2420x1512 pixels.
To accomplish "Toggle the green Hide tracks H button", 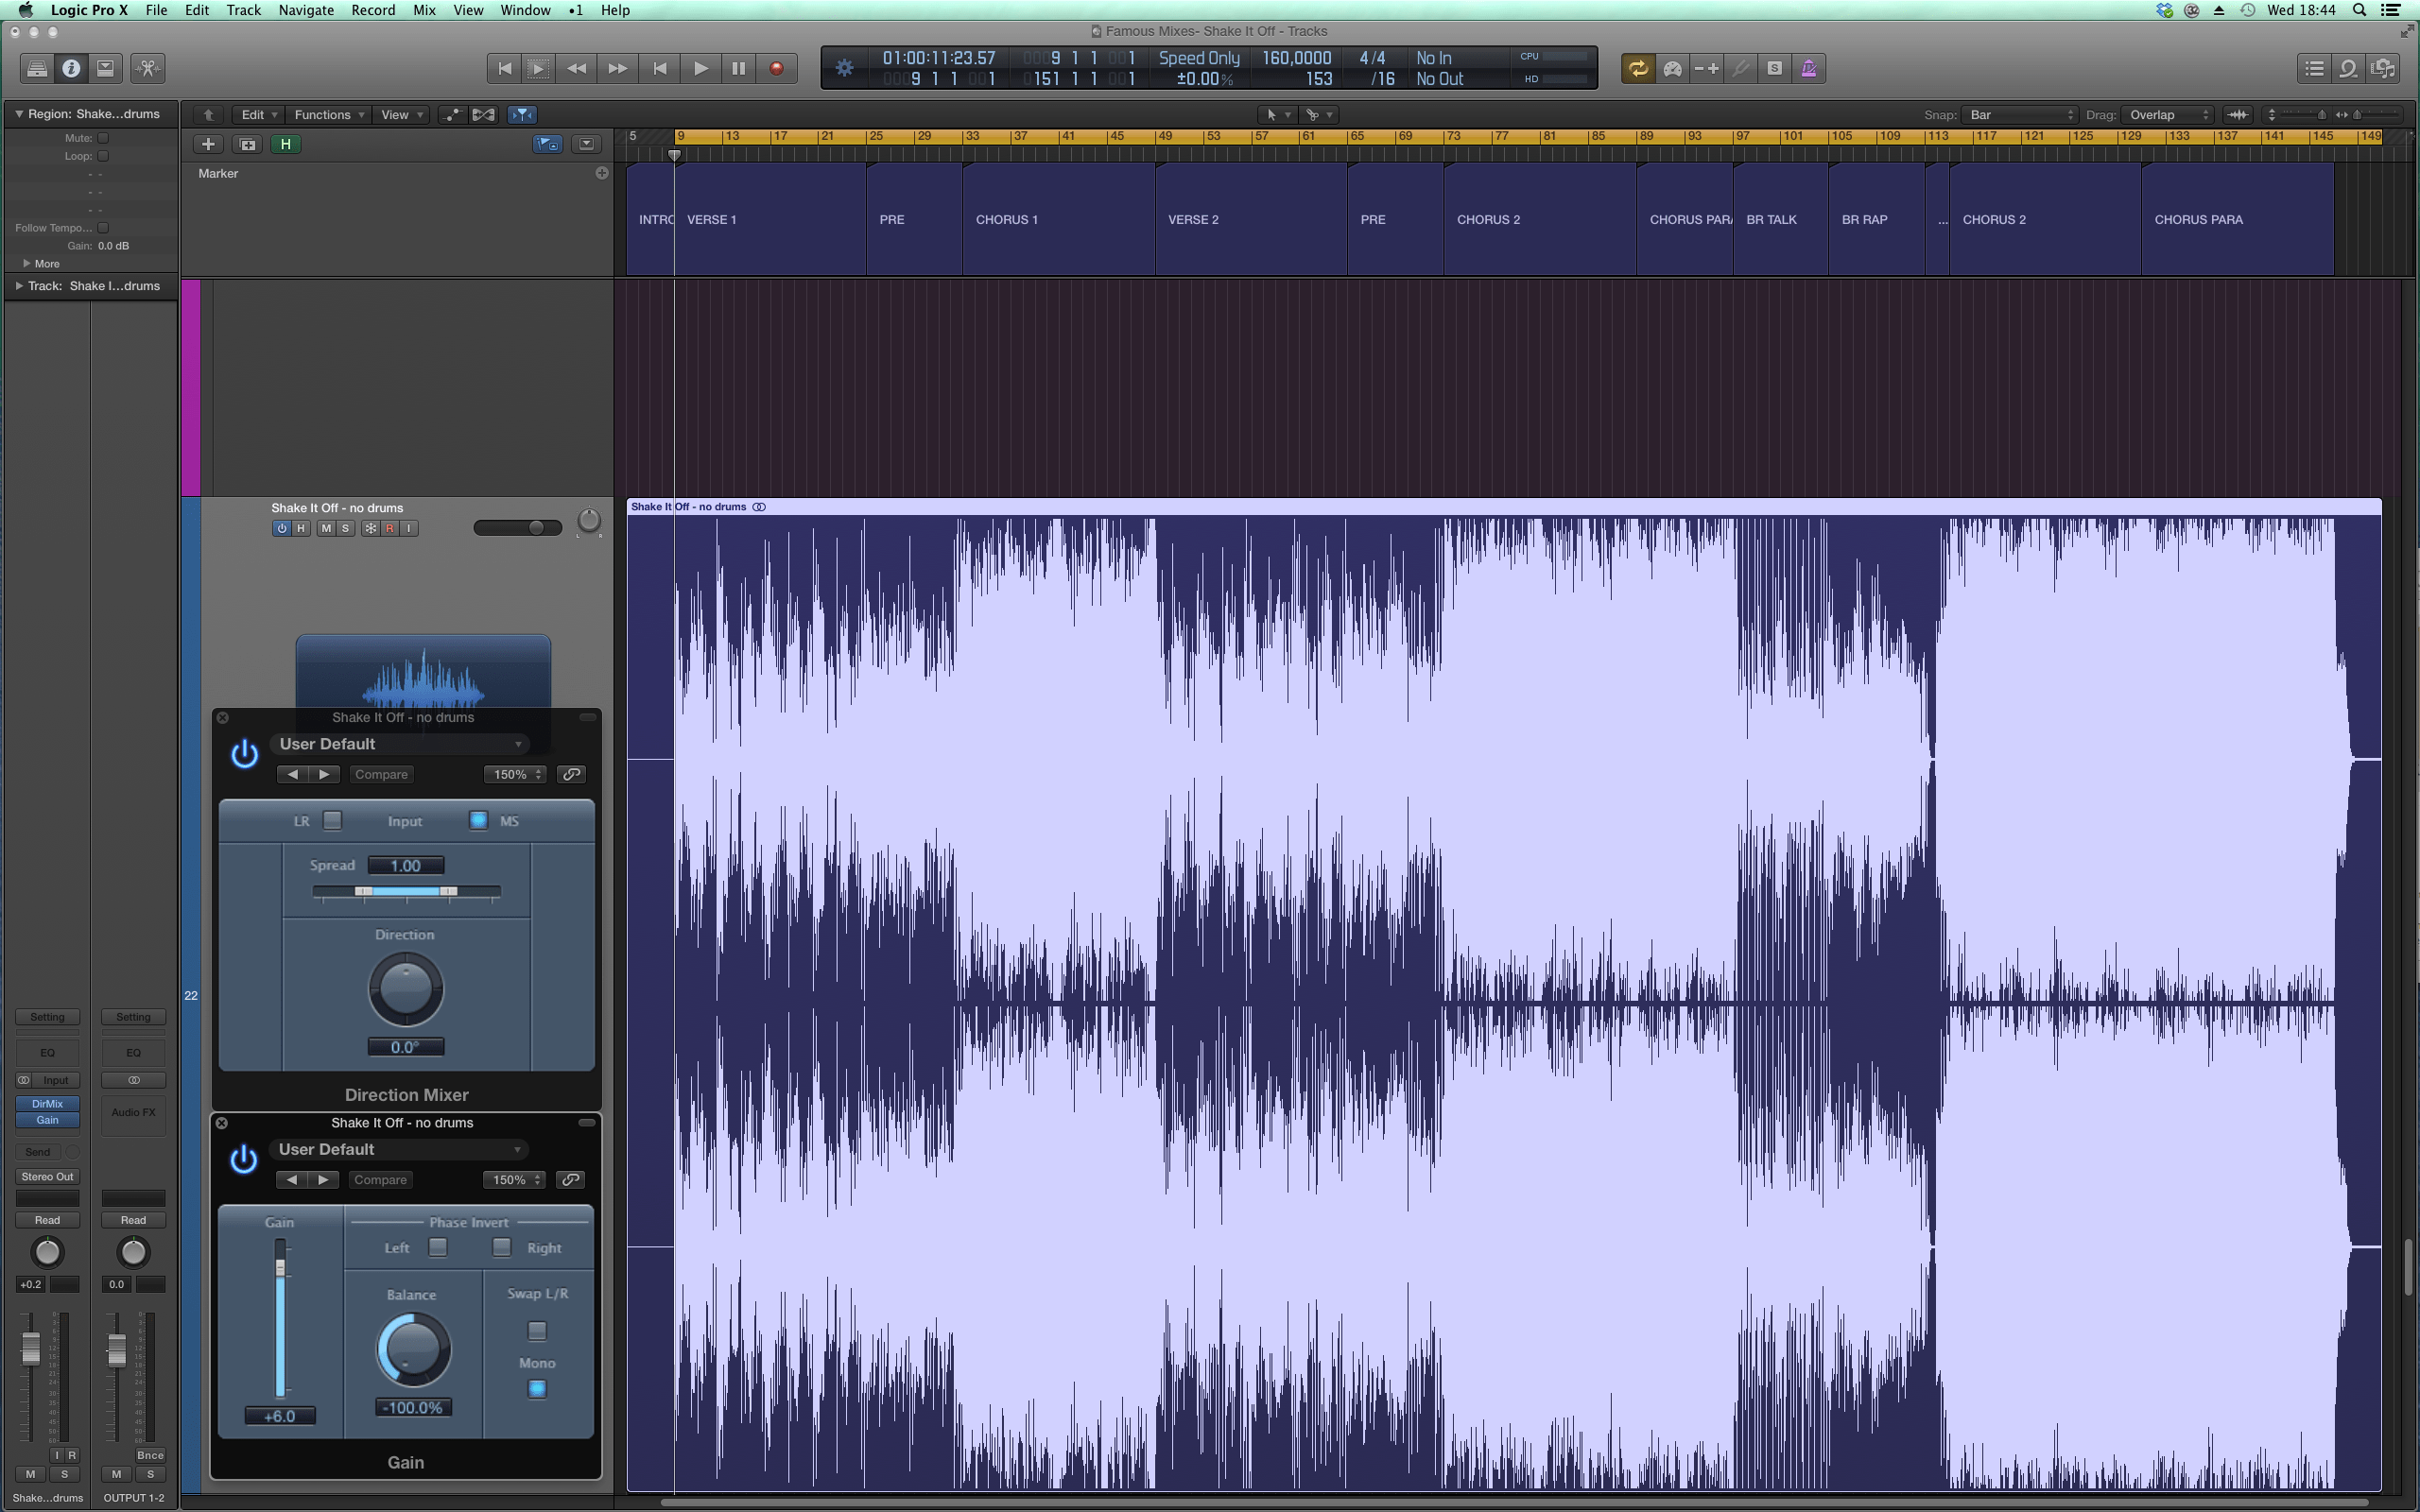I will click(286, 144).
